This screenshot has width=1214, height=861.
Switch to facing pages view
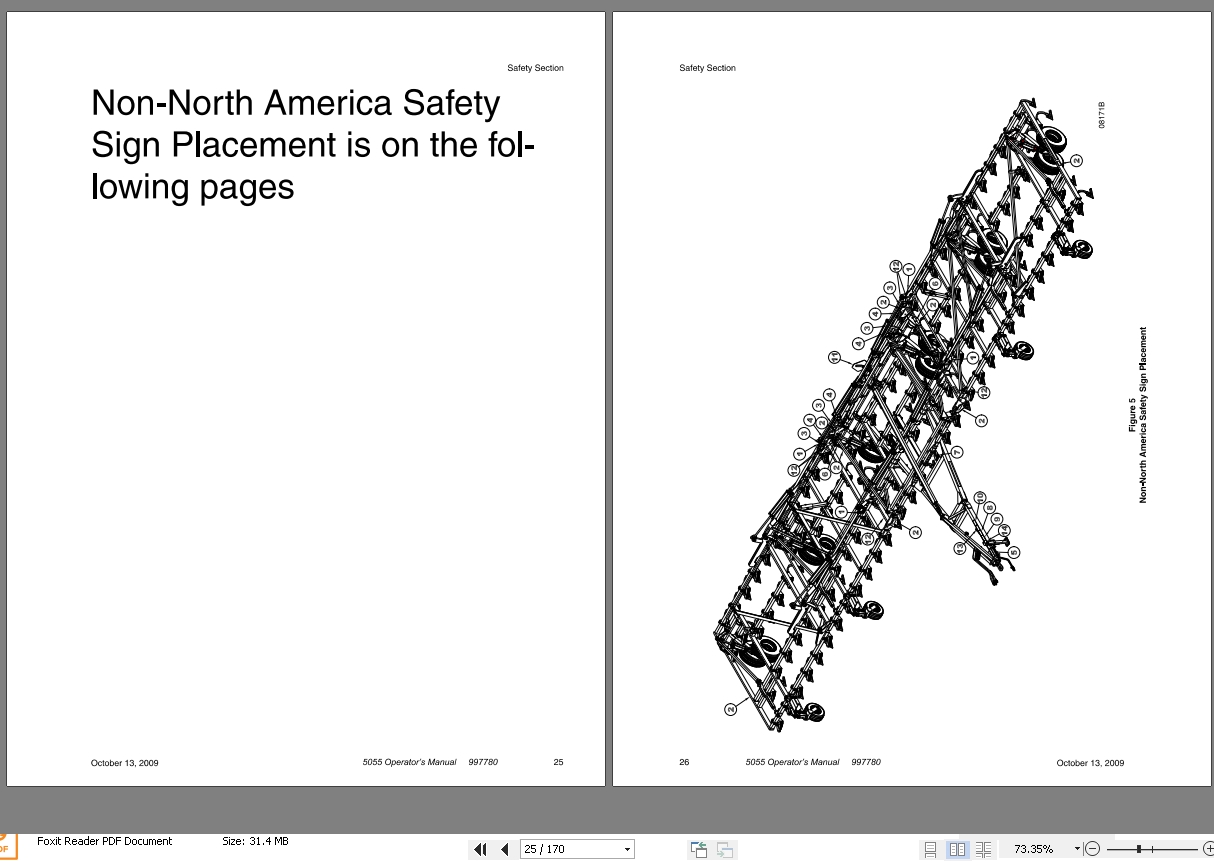point(957,849)
